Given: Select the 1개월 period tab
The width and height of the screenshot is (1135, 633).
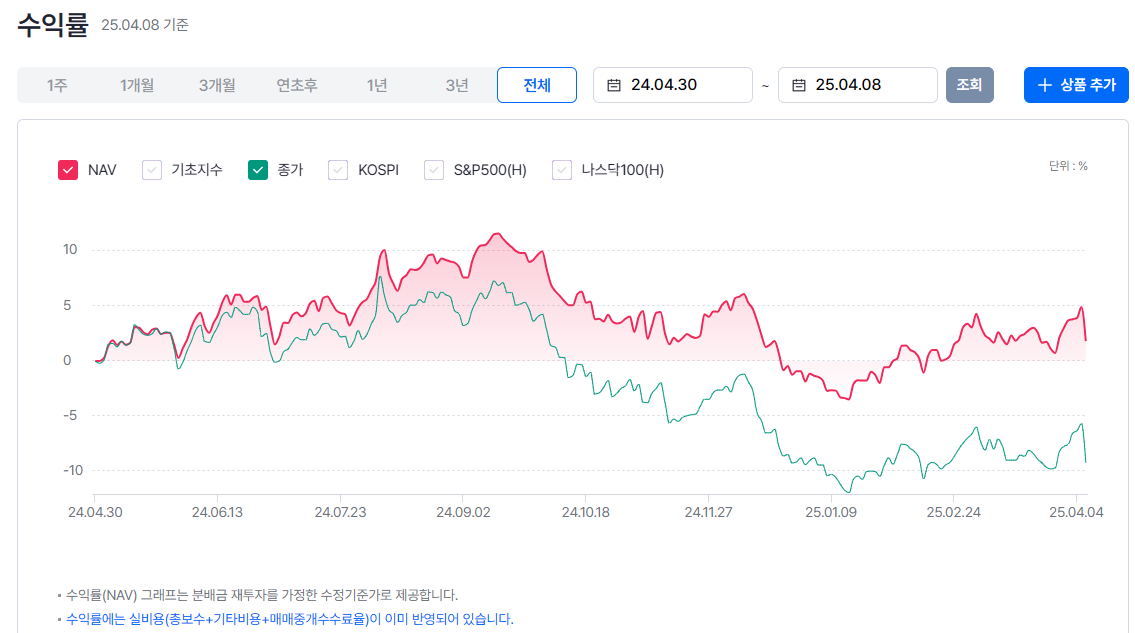Looking at the screenshot, I should coord(137,85).
